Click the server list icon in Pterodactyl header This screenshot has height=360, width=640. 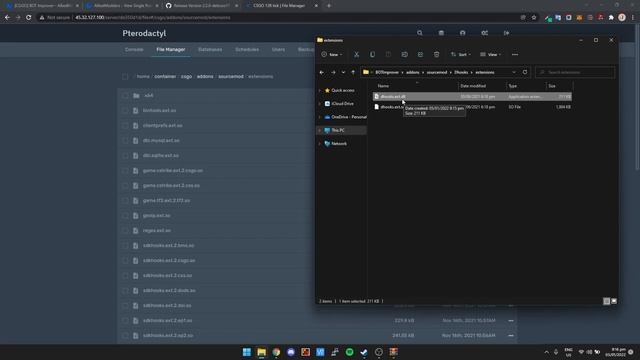[441, 33]
